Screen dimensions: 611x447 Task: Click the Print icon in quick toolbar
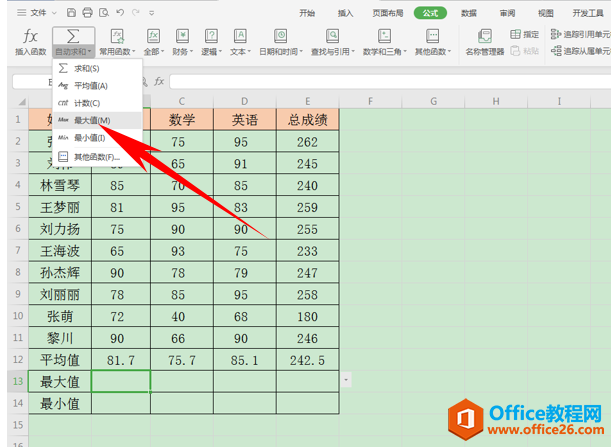coord(87,13)
